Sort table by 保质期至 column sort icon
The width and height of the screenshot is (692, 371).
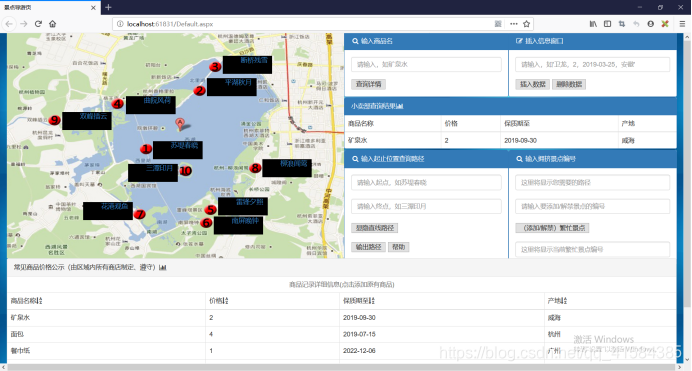click(372, 301)
